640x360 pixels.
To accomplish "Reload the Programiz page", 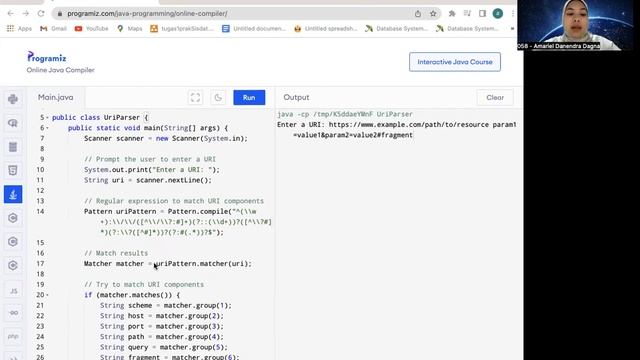I will (41, 13).
